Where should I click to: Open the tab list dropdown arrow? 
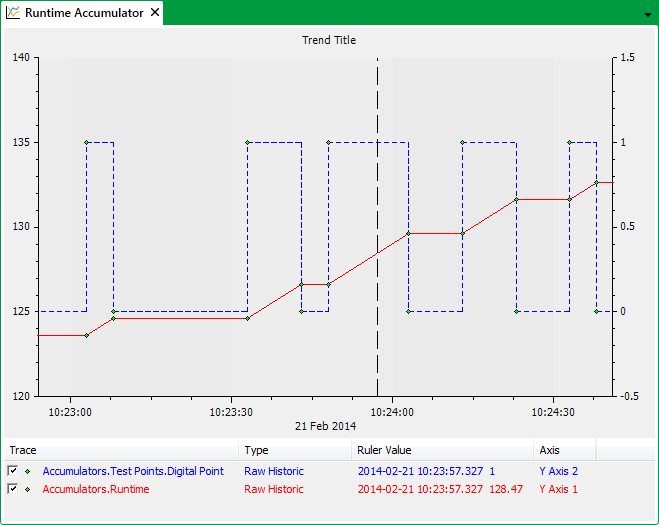[x=647, y=15]
